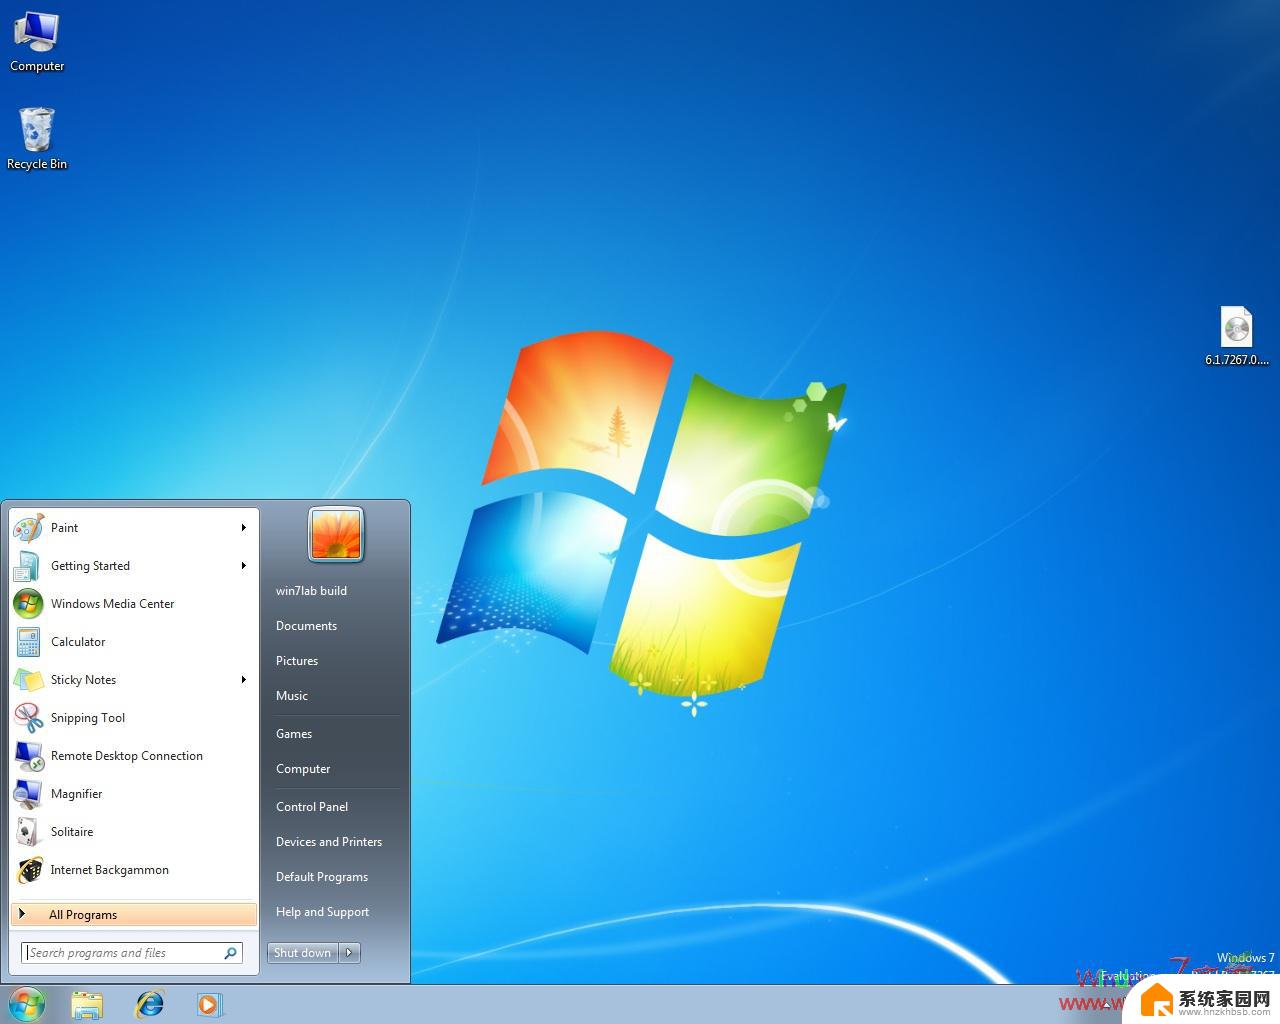Click the Solitaire cards icon
1280x1024 pixels.
click(28, 832)
